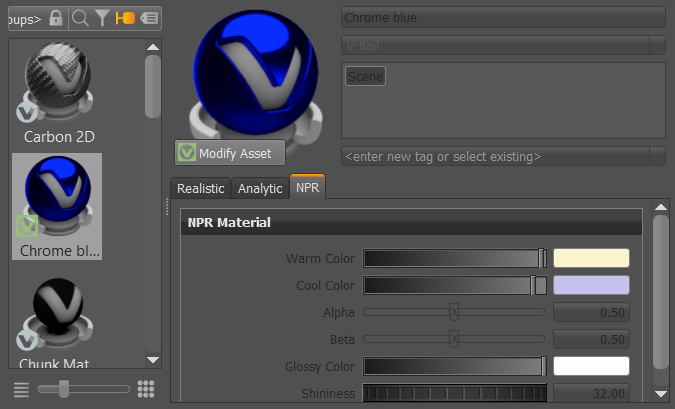Open the Warm Color yellow swatch

[x=591, y=258]
